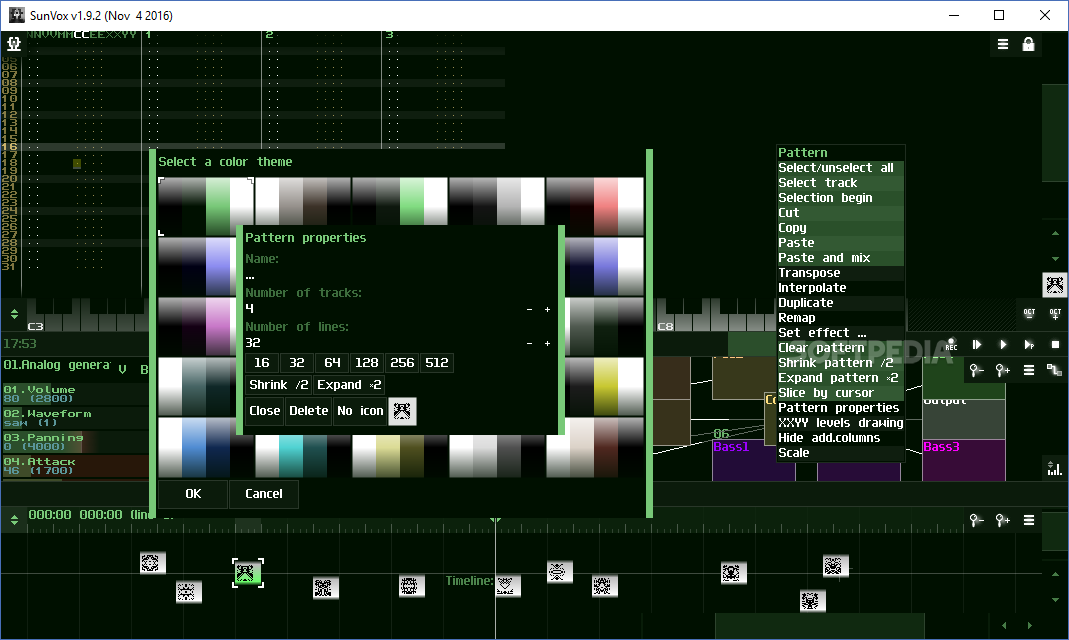Play the current pattern
The height and width of the screenshot is (640, 1069).
point(1029,345)
